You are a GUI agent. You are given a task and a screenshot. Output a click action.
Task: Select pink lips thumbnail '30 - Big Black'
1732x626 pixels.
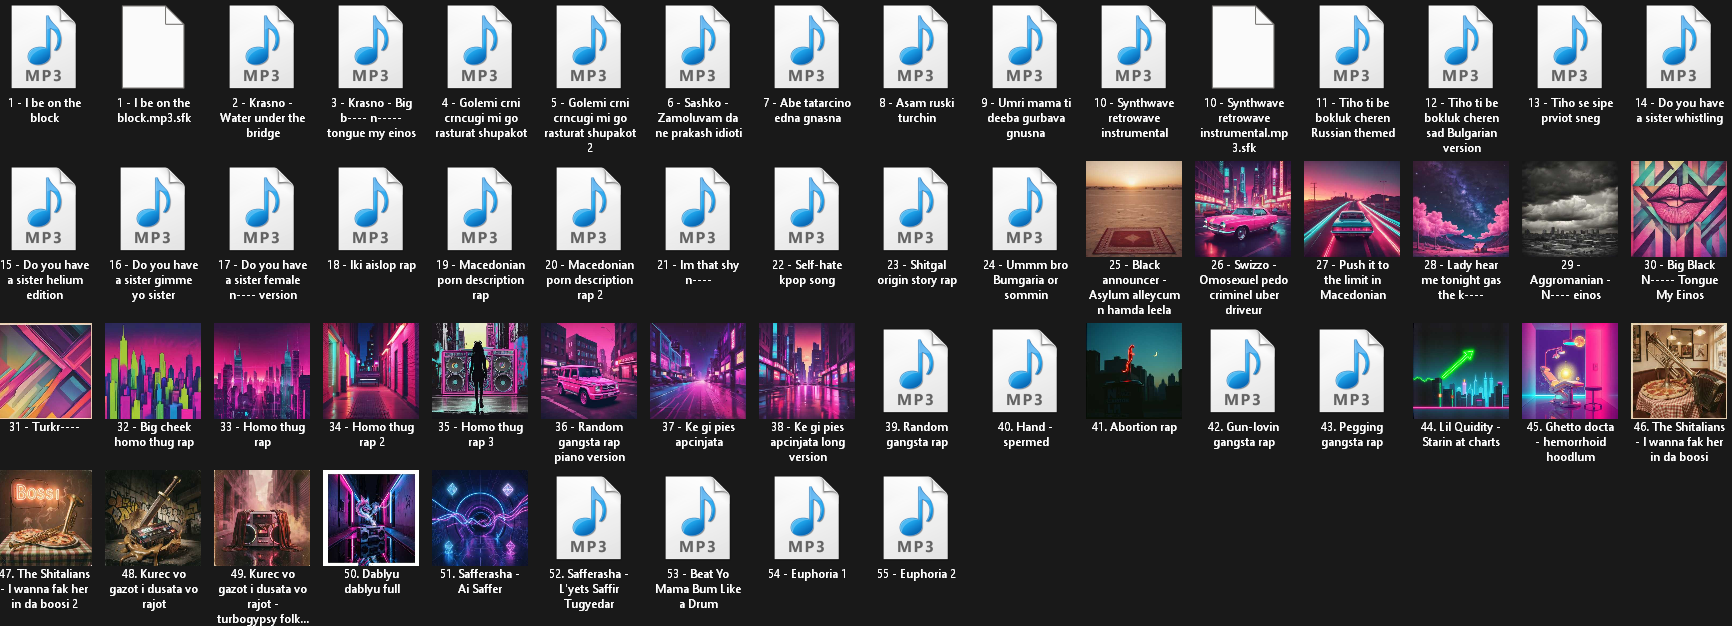(x=1679, y=209)
